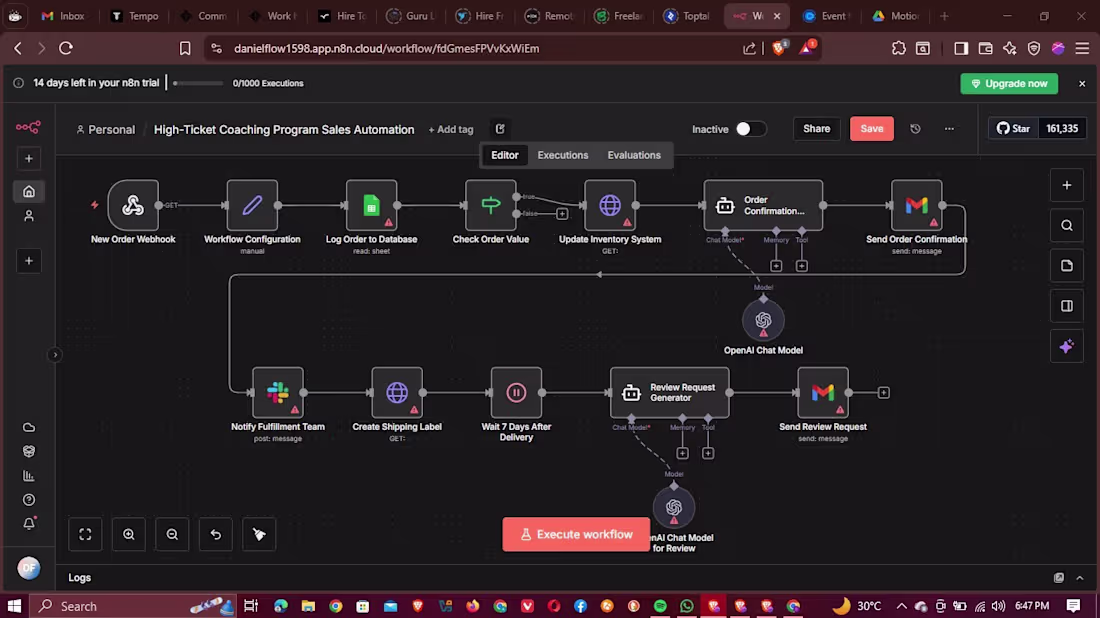Click the Share button
Image resolution: width=1100 pixels, height=618 pixels.
816,129
